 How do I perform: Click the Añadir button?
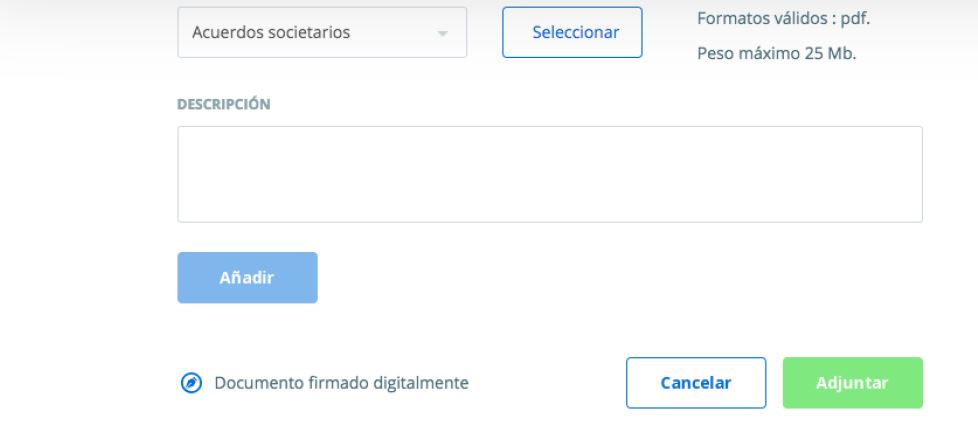247,277
